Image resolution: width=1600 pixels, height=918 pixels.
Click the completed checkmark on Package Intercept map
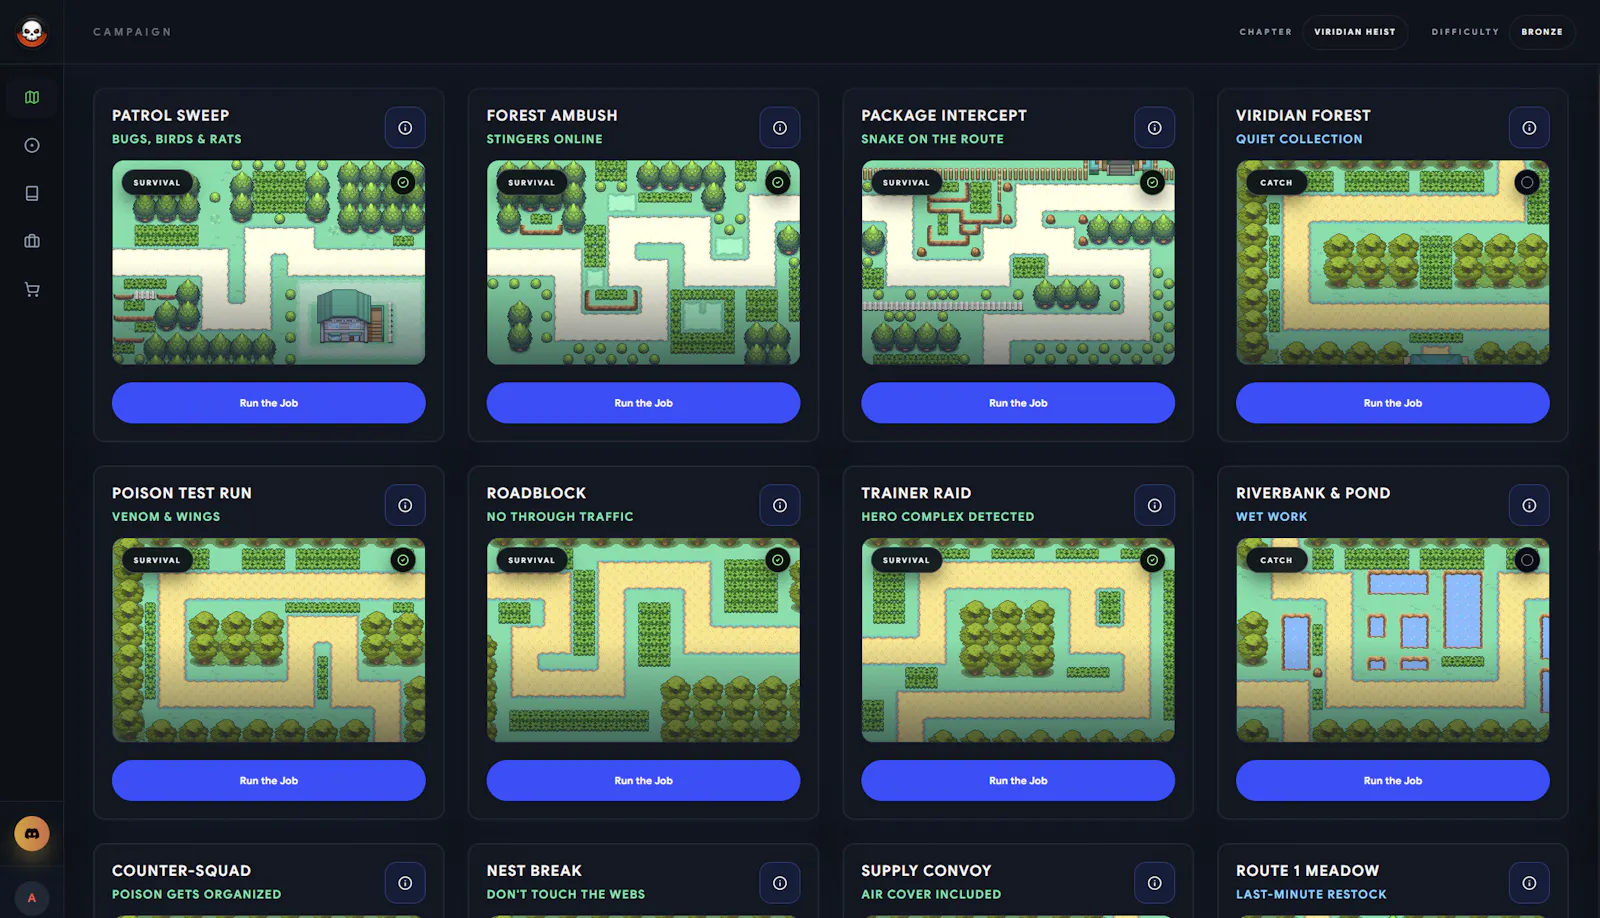click(x=1152, y=183)
